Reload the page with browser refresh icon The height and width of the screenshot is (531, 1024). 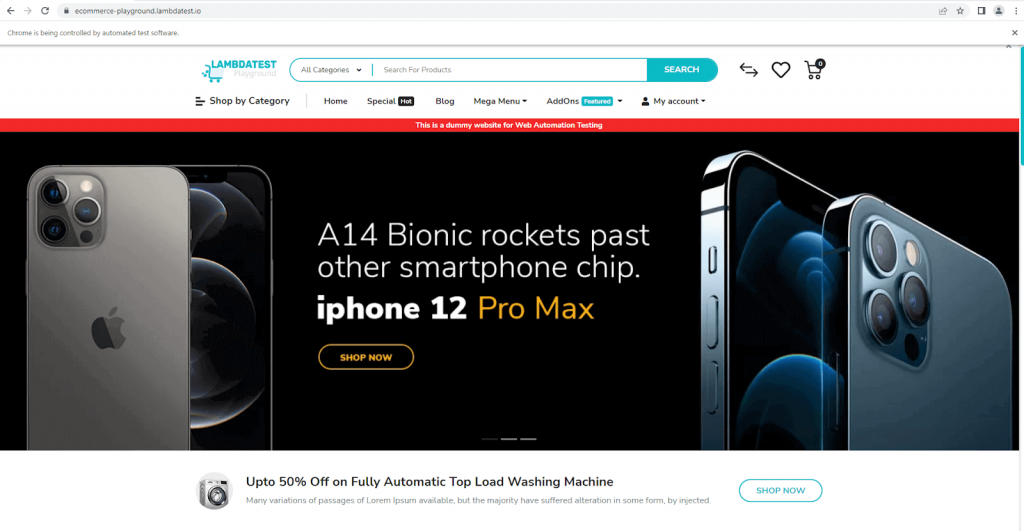click(45, 10)
